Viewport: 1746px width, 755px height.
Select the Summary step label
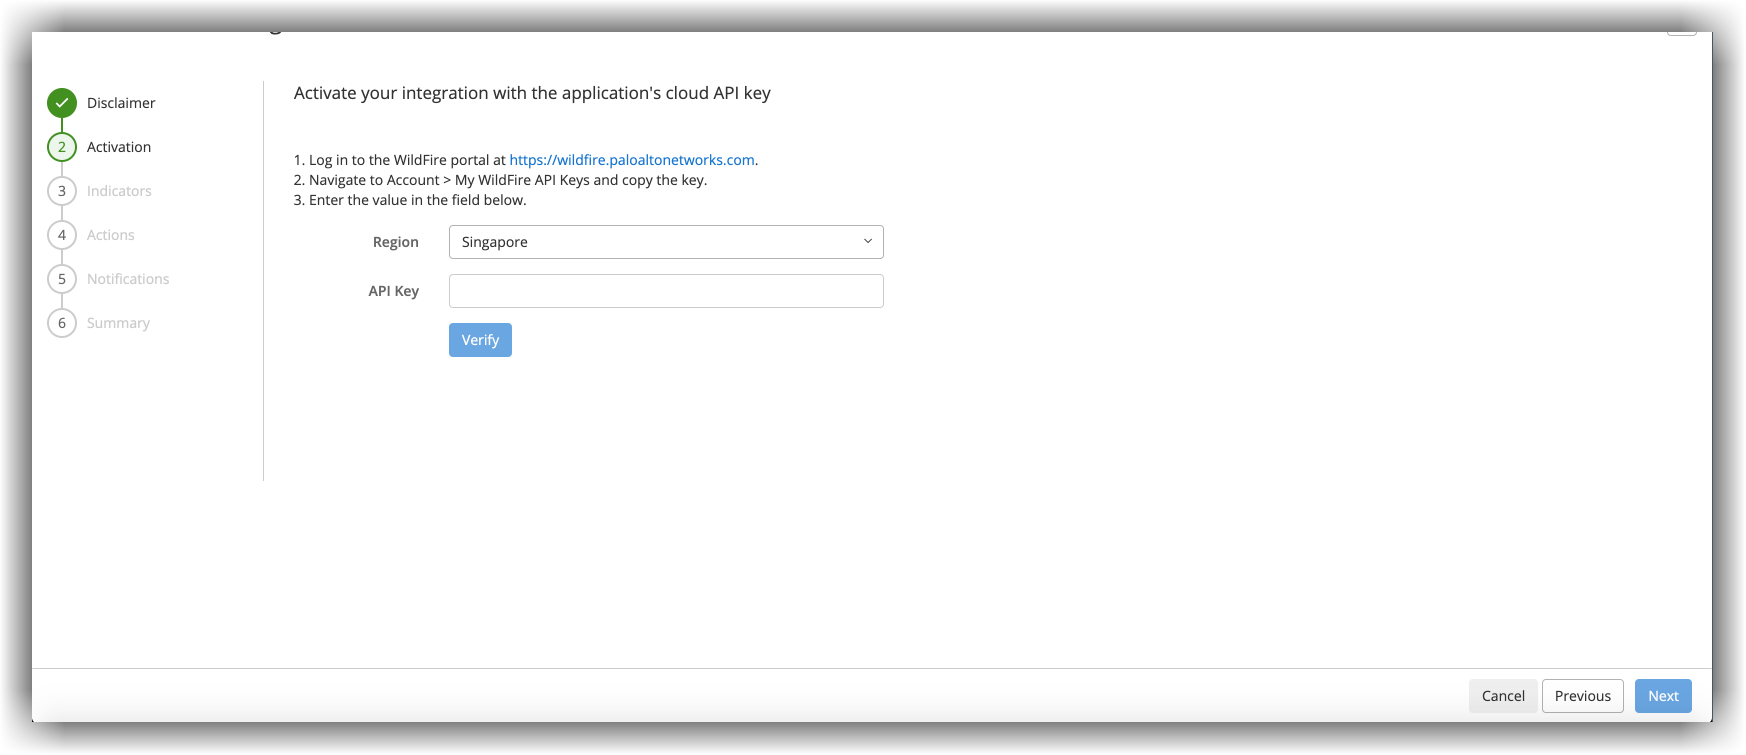coord(118,323)
